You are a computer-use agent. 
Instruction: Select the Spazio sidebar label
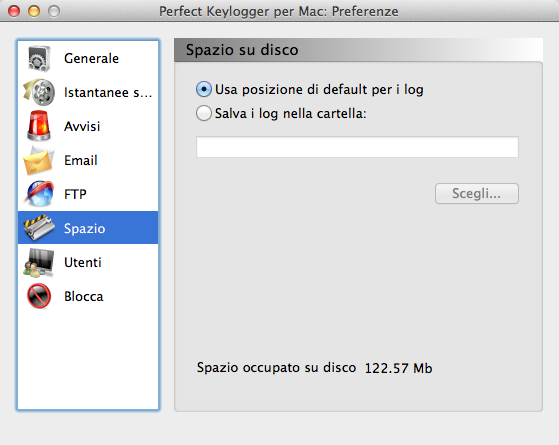[x=84, y=229]
